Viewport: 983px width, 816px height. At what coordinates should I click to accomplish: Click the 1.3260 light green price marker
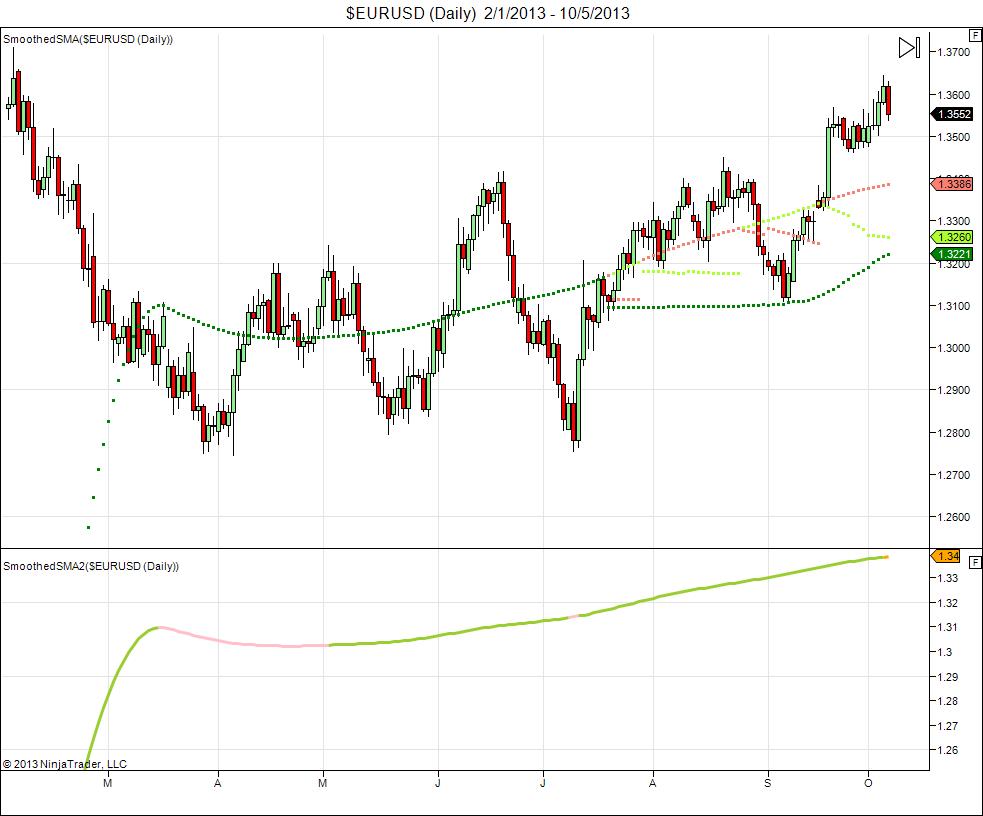[953, 237]
